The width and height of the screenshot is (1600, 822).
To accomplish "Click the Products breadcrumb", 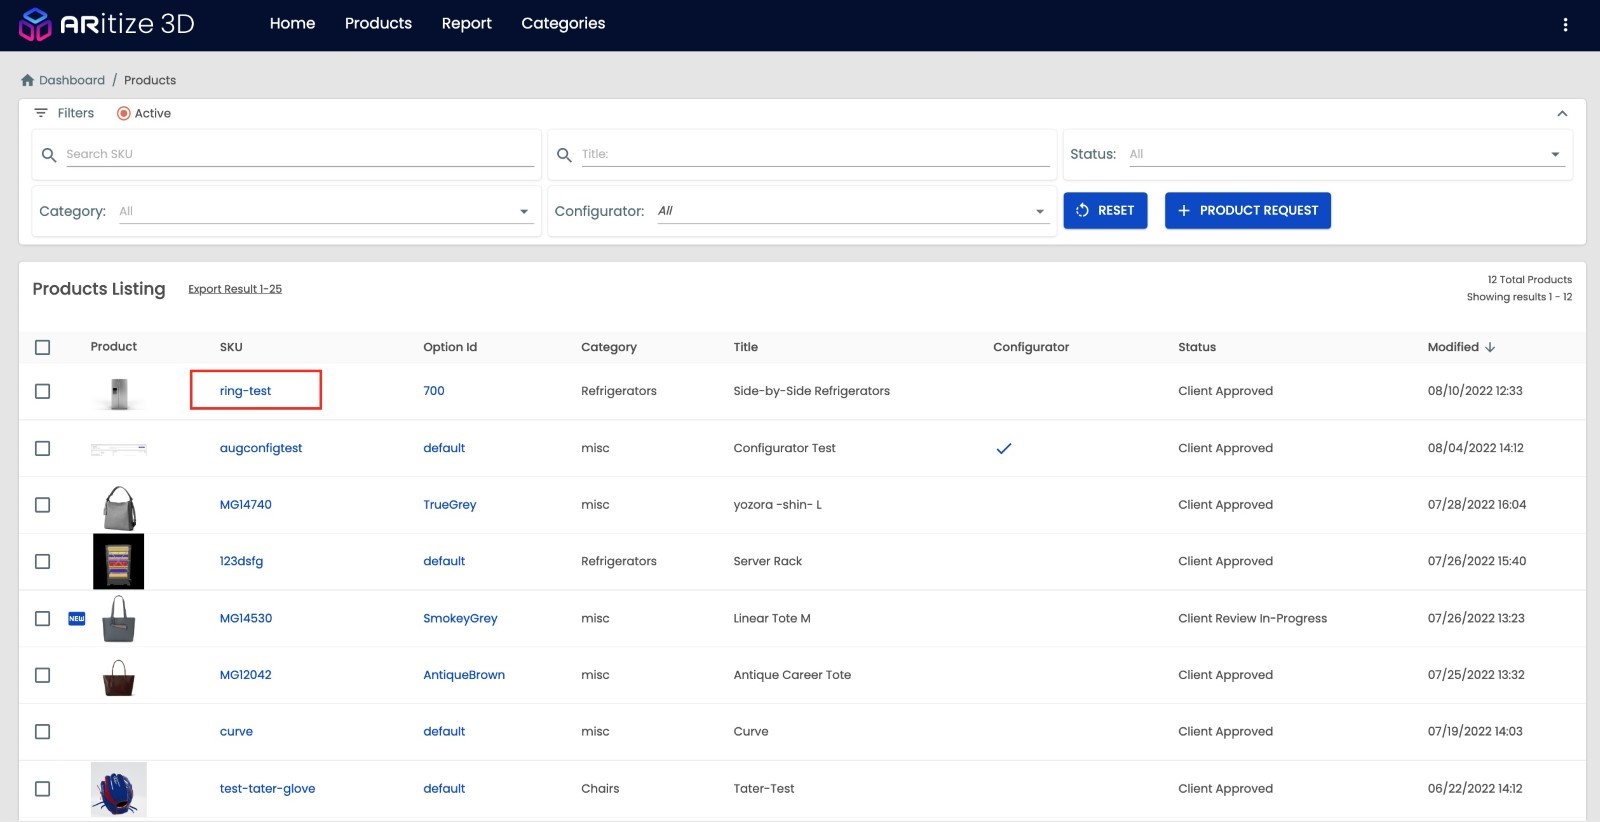I will click(x=150, y=80).
